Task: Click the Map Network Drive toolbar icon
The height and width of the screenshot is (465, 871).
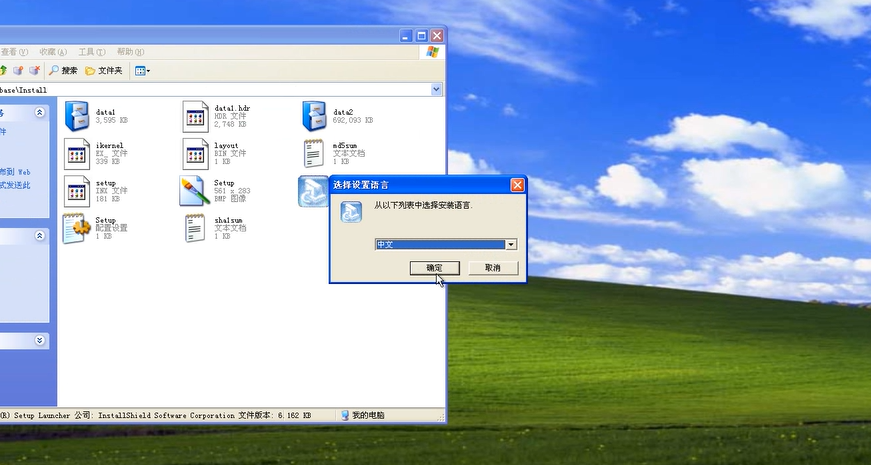Action: coord(18,71)
